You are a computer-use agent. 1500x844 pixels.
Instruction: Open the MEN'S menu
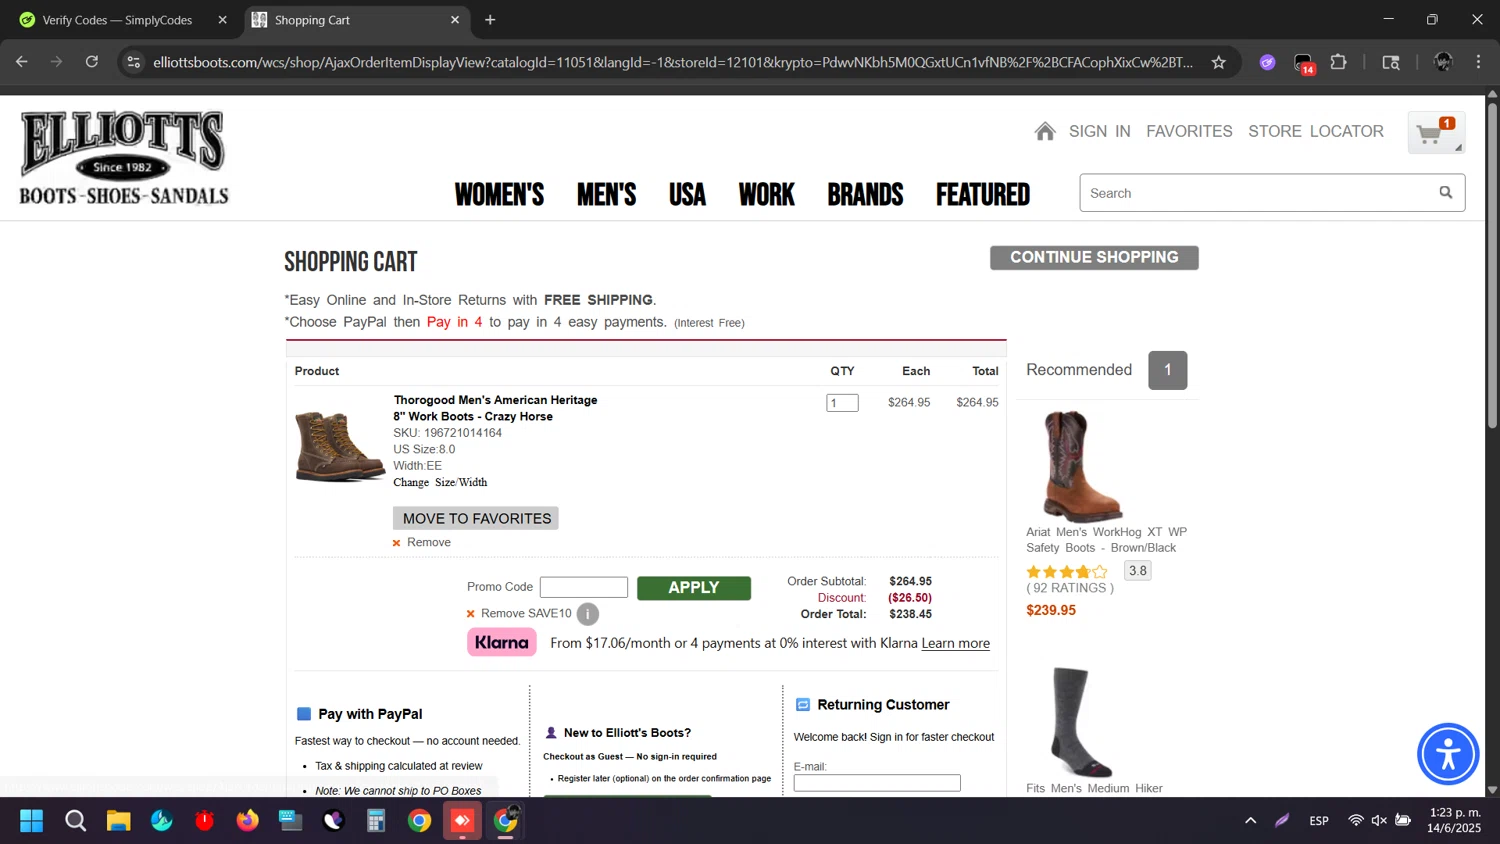pos(606,194)
